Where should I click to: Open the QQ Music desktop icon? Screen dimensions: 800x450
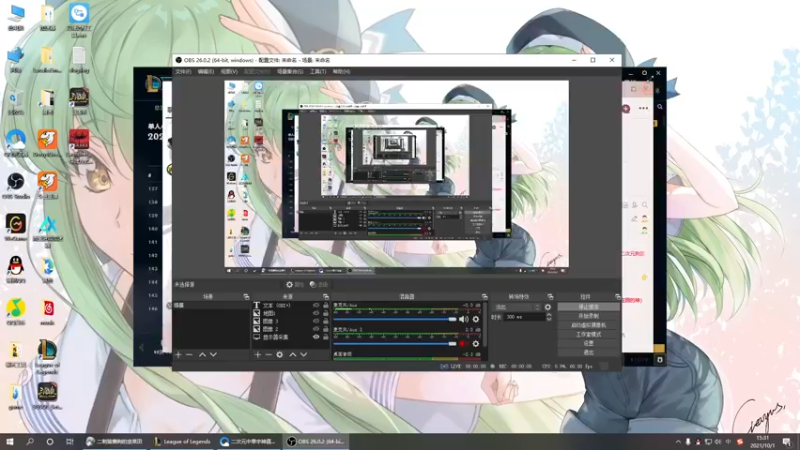pyautogui.click(x=16, y=311)
